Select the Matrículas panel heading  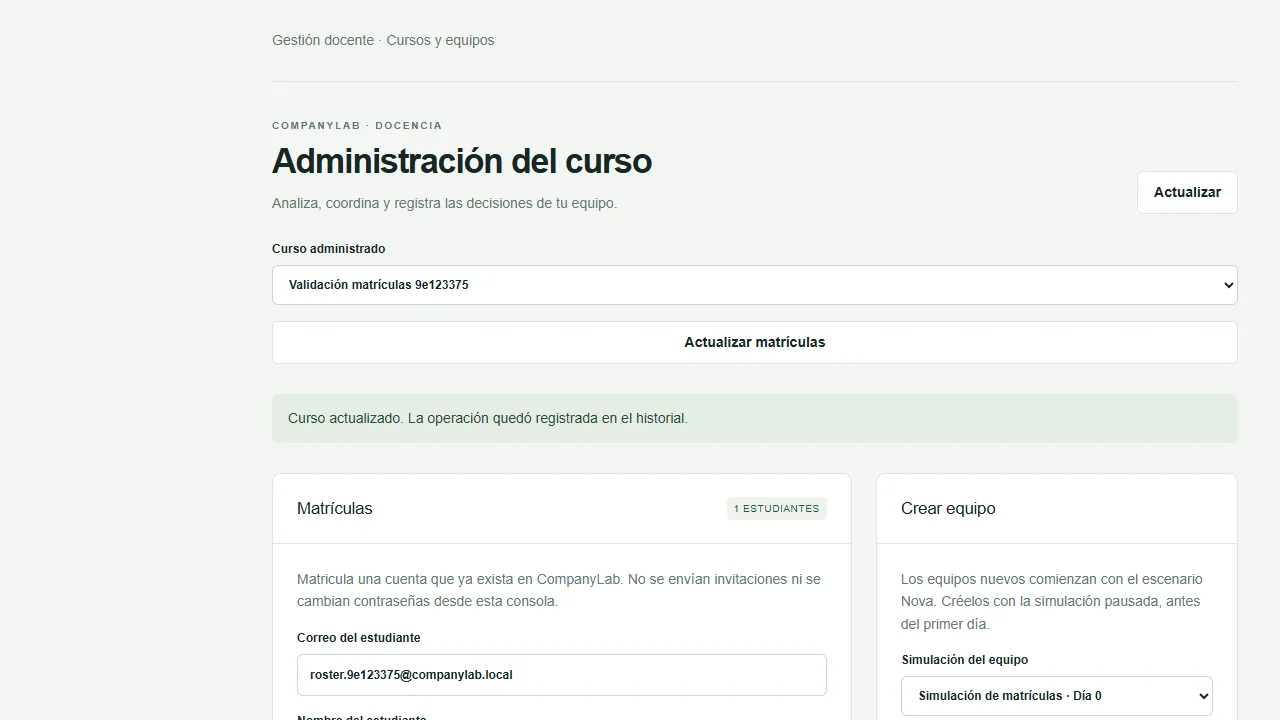pos(335,508)
